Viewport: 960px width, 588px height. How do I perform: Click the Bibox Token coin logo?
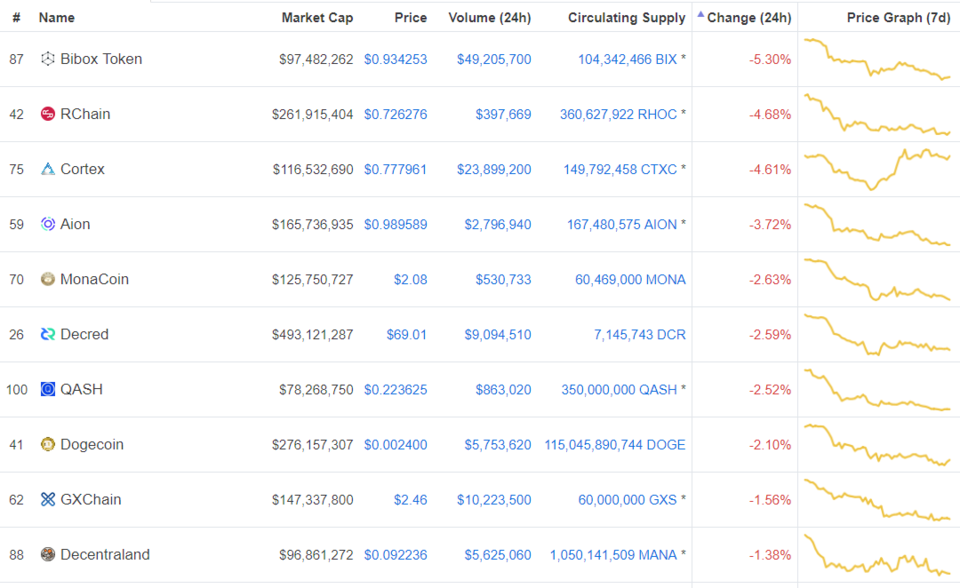pyautogui.click(x=48, y=59)
